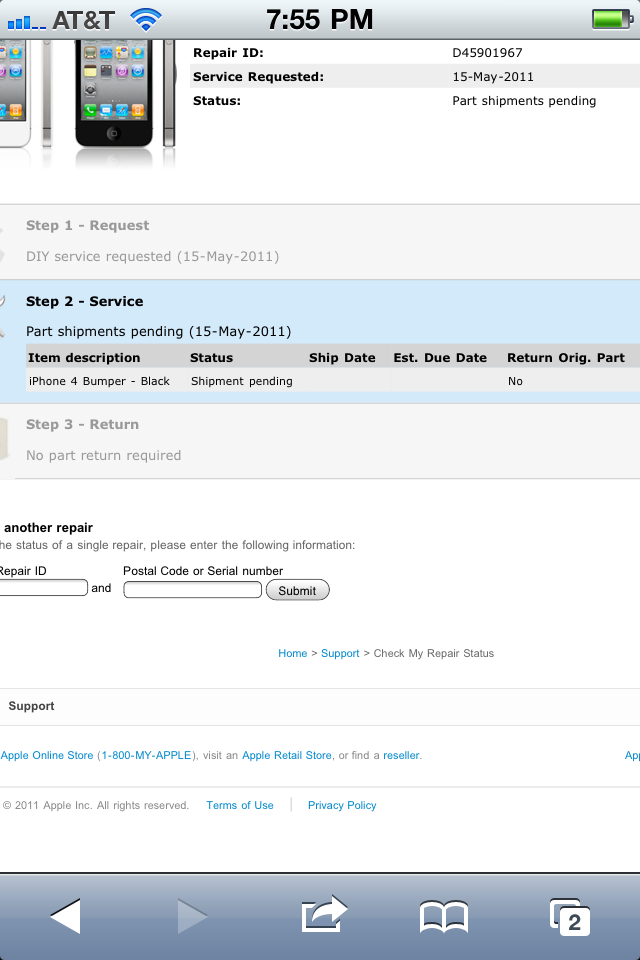Open the Privacy Policy link

[342, 805]
